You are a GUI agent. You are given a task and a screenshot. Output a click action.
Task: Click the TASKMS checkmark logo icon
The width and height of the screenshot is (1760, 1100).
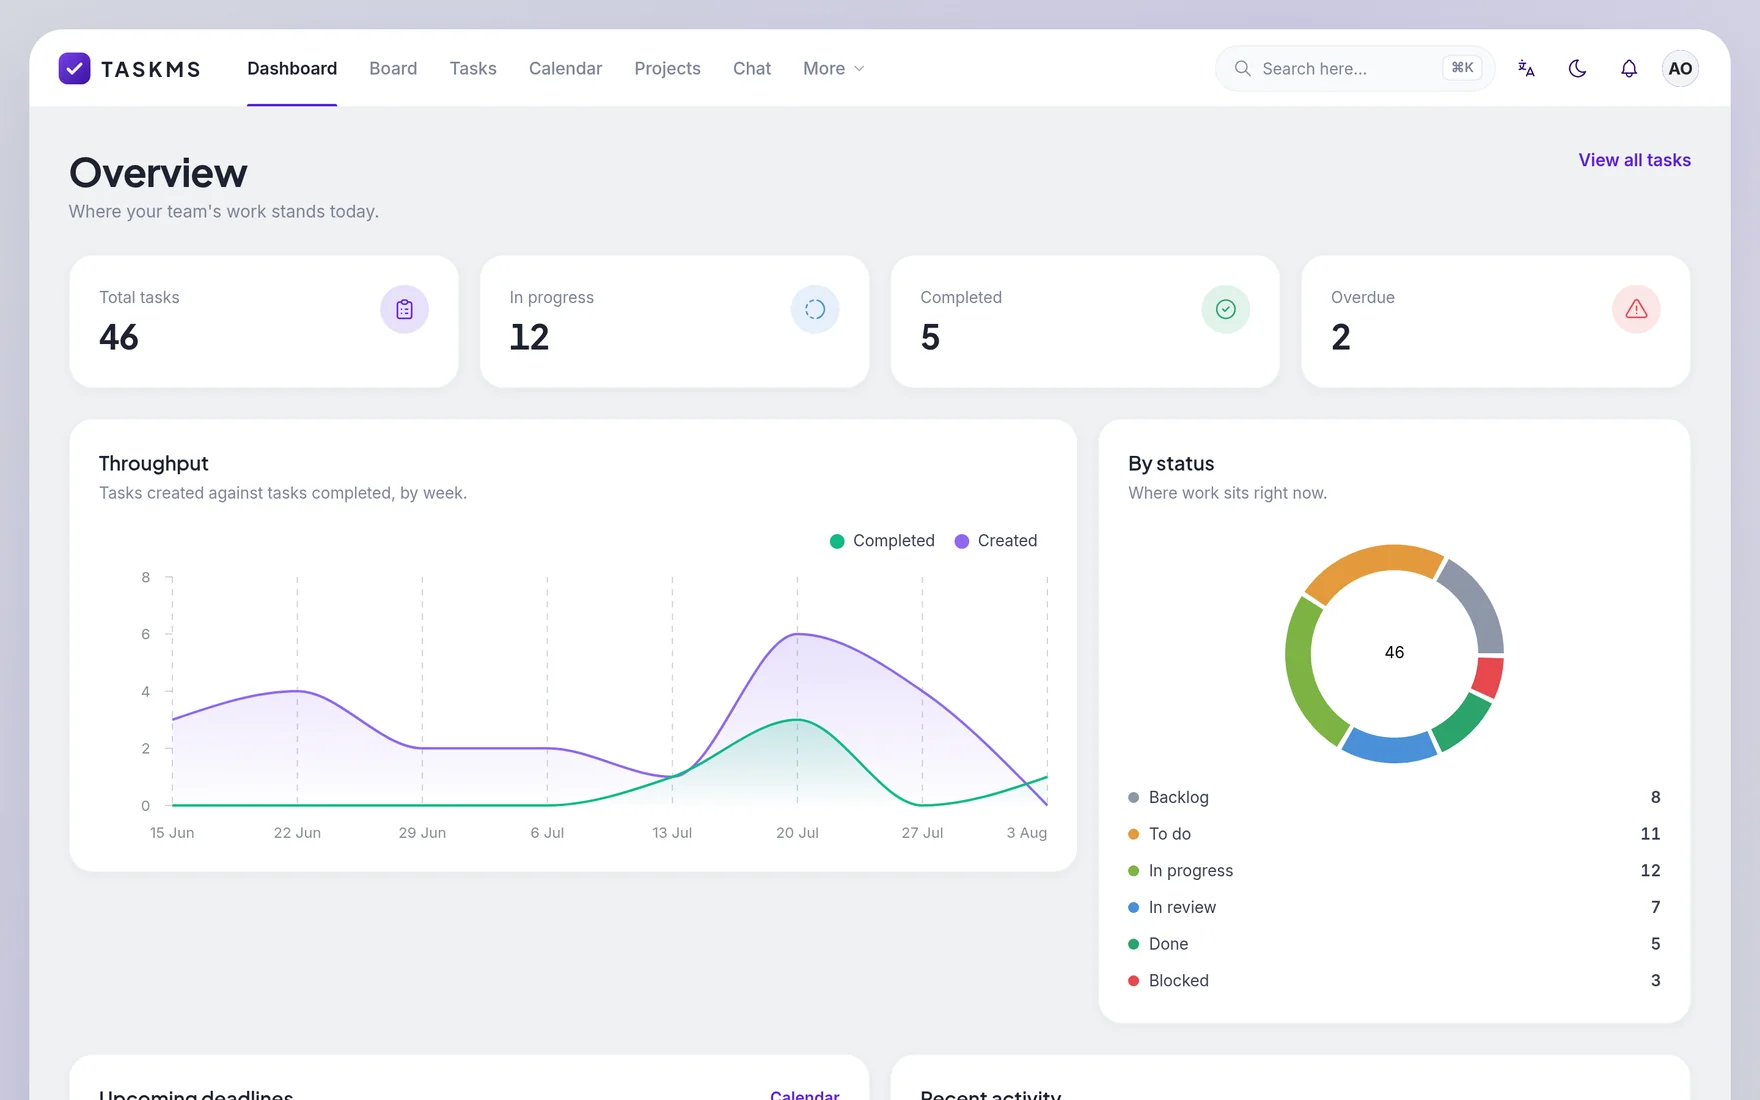click(75, 68)
